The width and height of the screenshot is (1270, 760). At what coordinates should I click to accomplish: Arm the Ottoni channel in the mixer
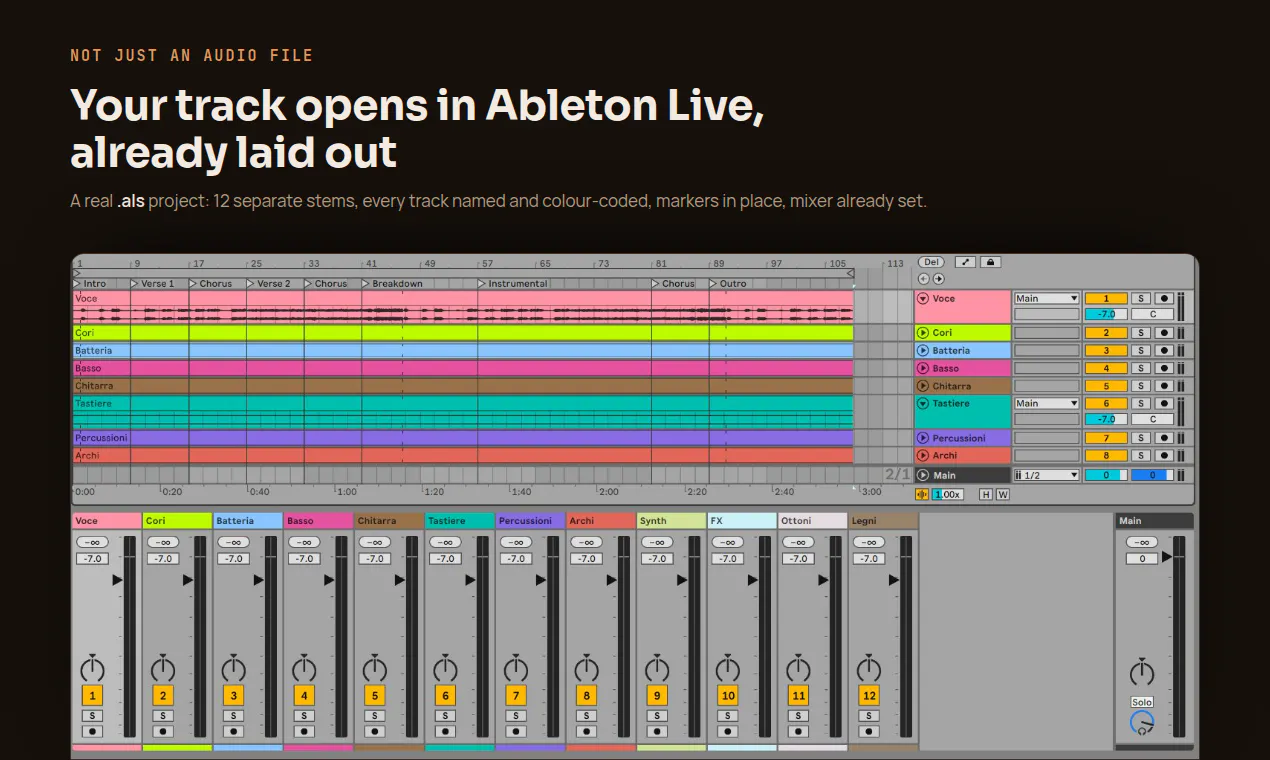click(x=798, y=732)
